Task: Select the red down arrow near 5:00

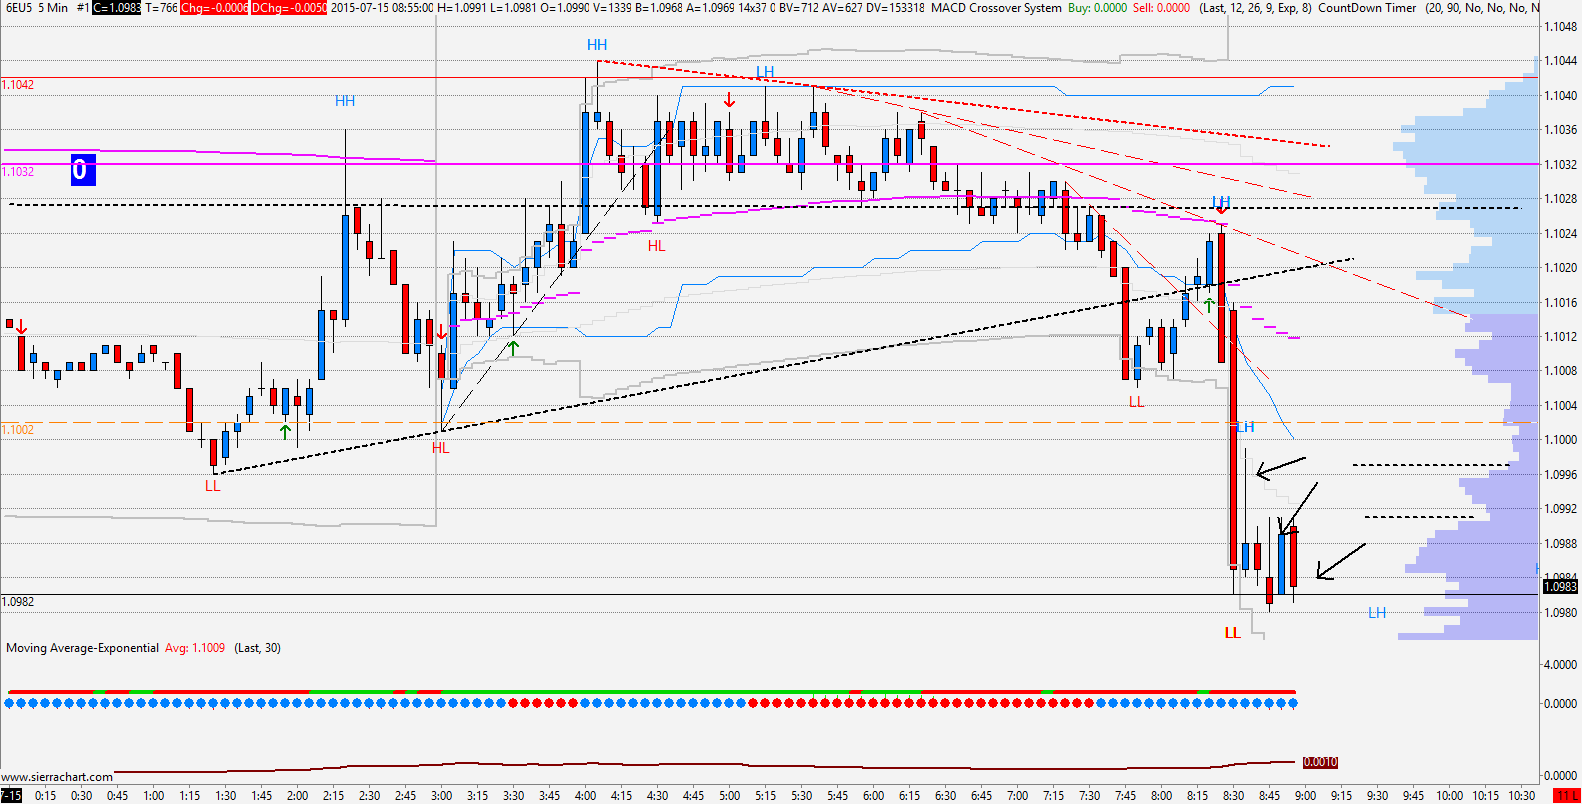Action: click(730, 100)
